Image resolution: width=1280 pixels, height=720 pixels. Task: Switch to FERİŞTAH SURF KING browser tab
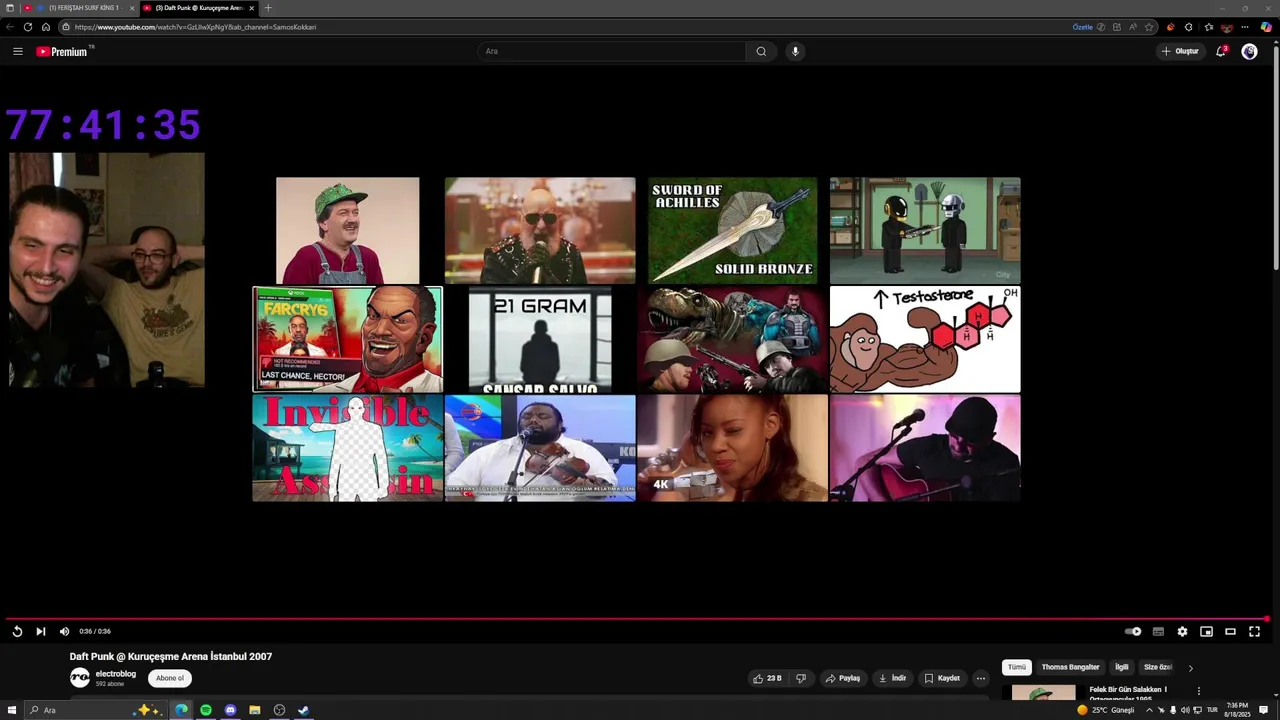point(80,8)
